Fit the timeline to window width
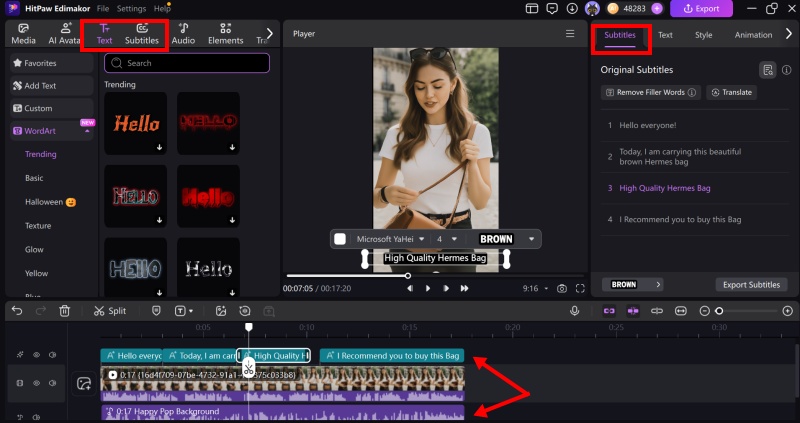 681,311
